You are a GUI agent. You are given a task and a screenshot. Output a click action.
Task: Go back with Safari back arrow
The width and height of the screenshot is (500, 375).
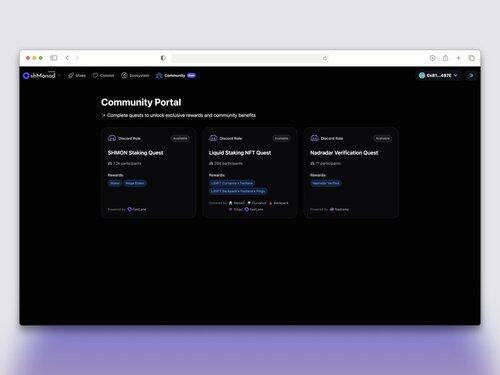pos(67,58)
